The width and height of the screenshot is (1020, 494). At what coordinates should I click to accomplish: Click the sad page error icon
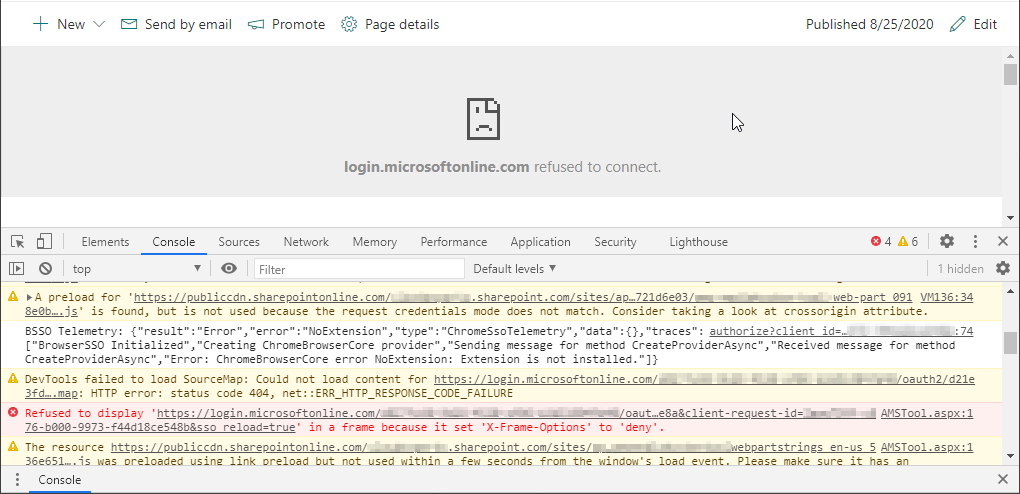pyautogui.click(x=484, y=119)
